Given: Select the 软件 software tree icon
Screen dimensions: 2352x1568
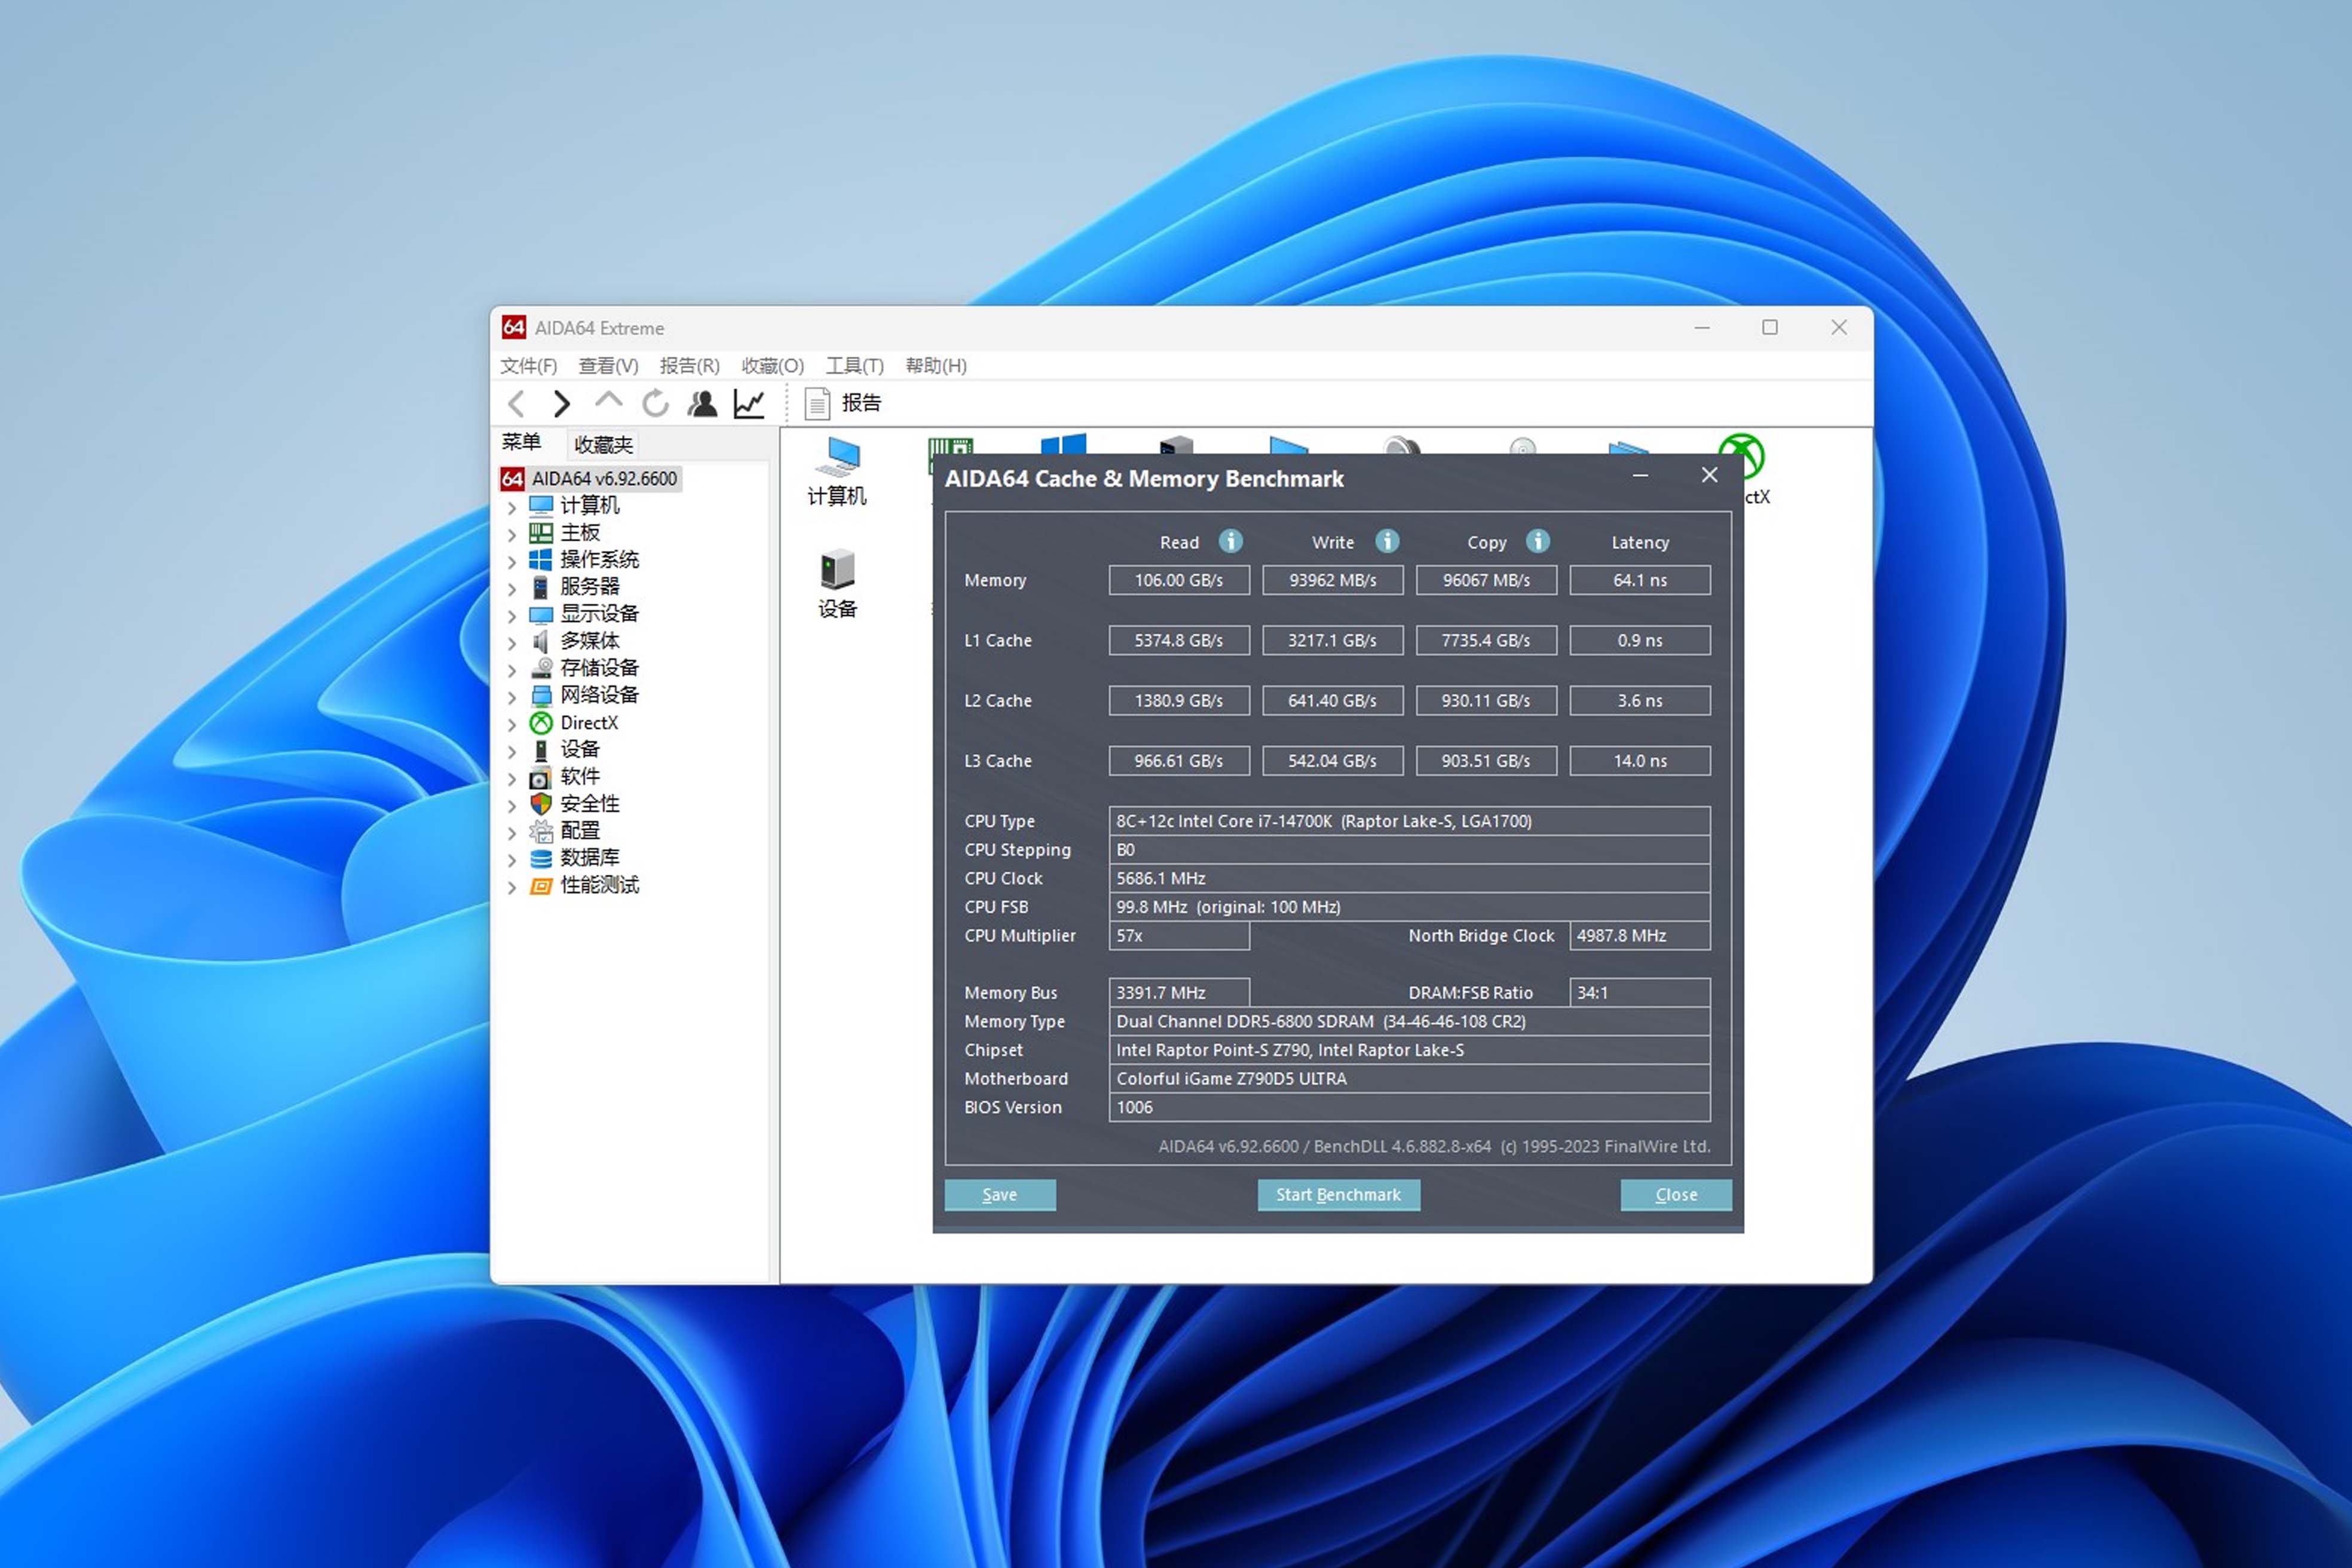Looking at the screenshot, I should point(541,777).
